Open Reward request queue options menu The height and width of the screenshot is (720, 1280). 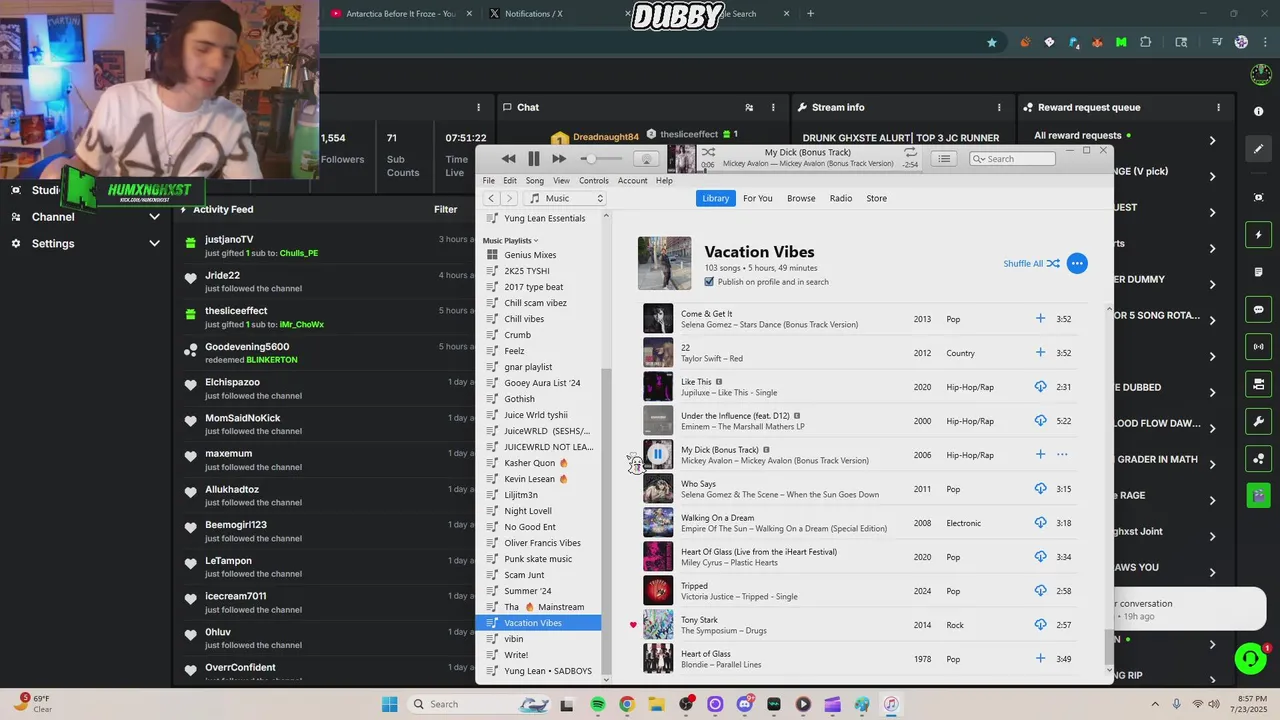1218,107
